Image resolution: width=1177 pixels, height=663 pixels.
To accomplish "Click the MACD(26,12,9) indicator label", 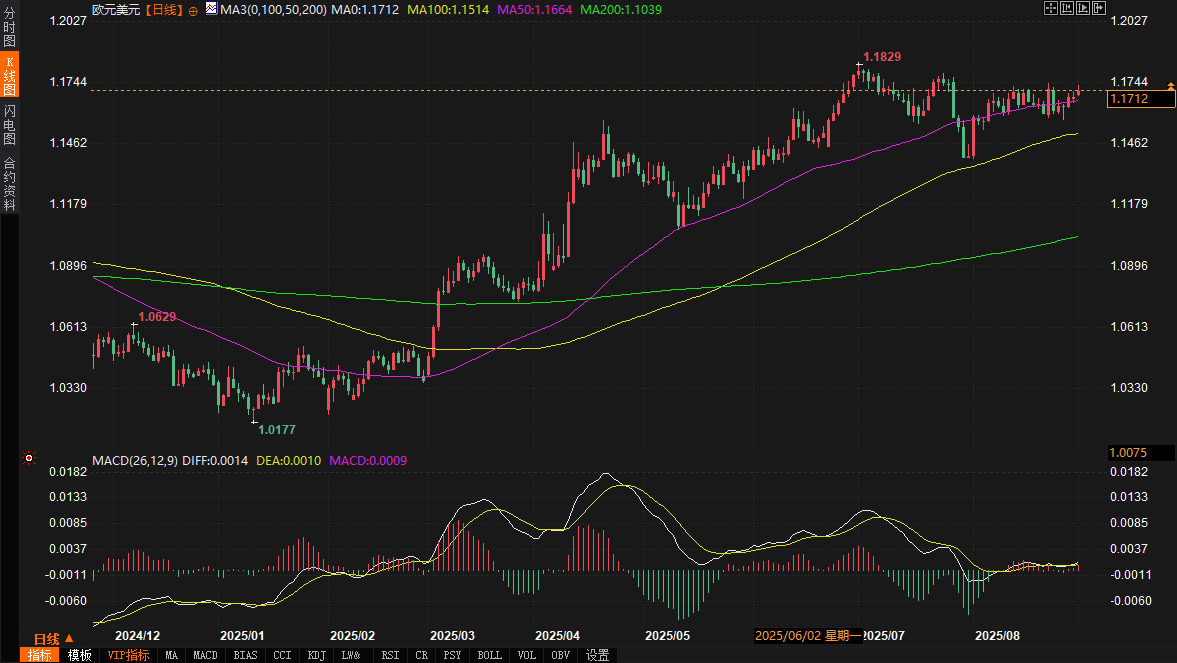I will [135, 460].
